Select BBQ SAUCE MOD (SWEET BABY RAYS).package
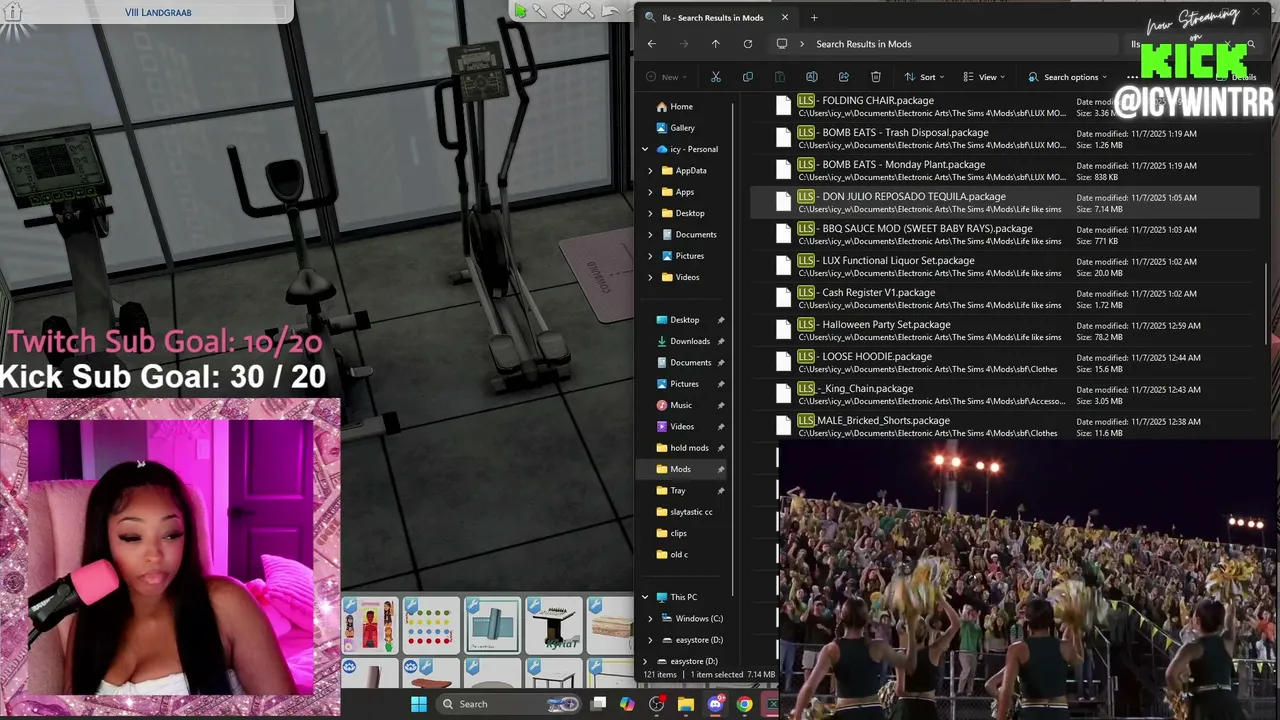Viewport: 1280px width, 720px height. pyautogui.click(x=1004, y=234)
